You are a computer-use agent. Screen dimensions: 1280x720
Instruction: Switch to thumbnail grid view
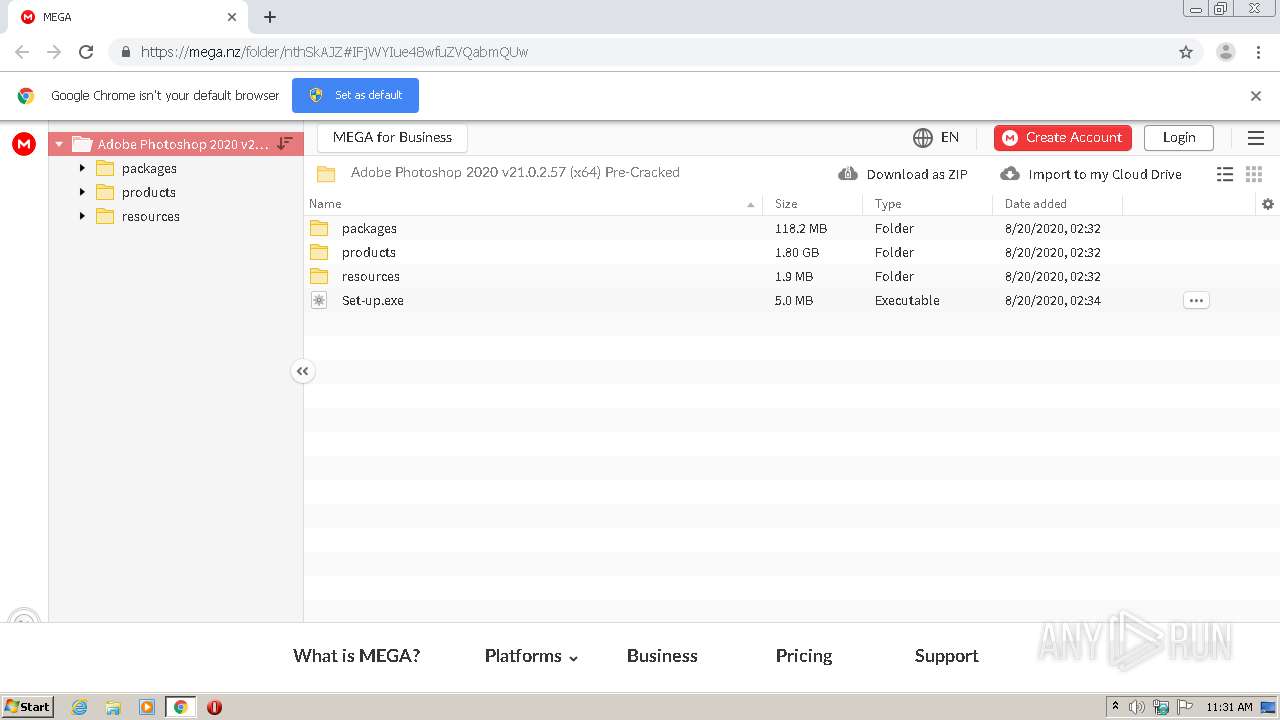(x=1254, y=174)
